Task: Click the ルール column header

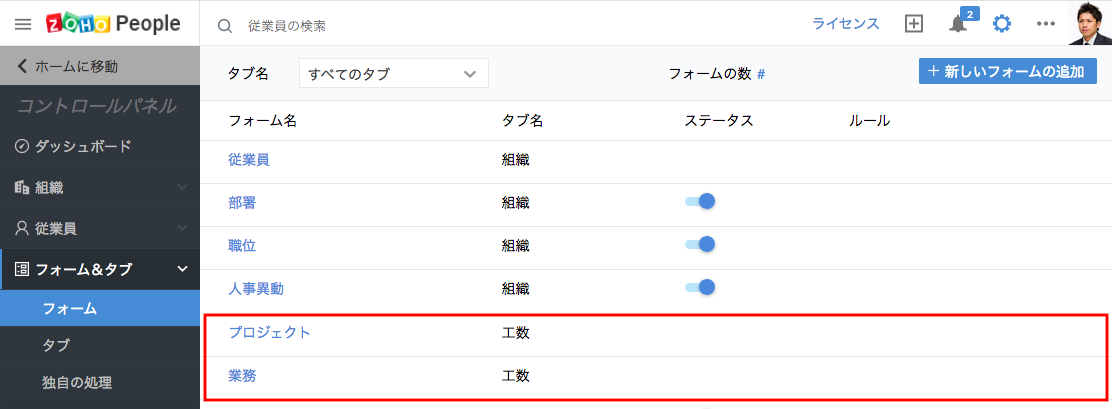Action: [869, 121]
